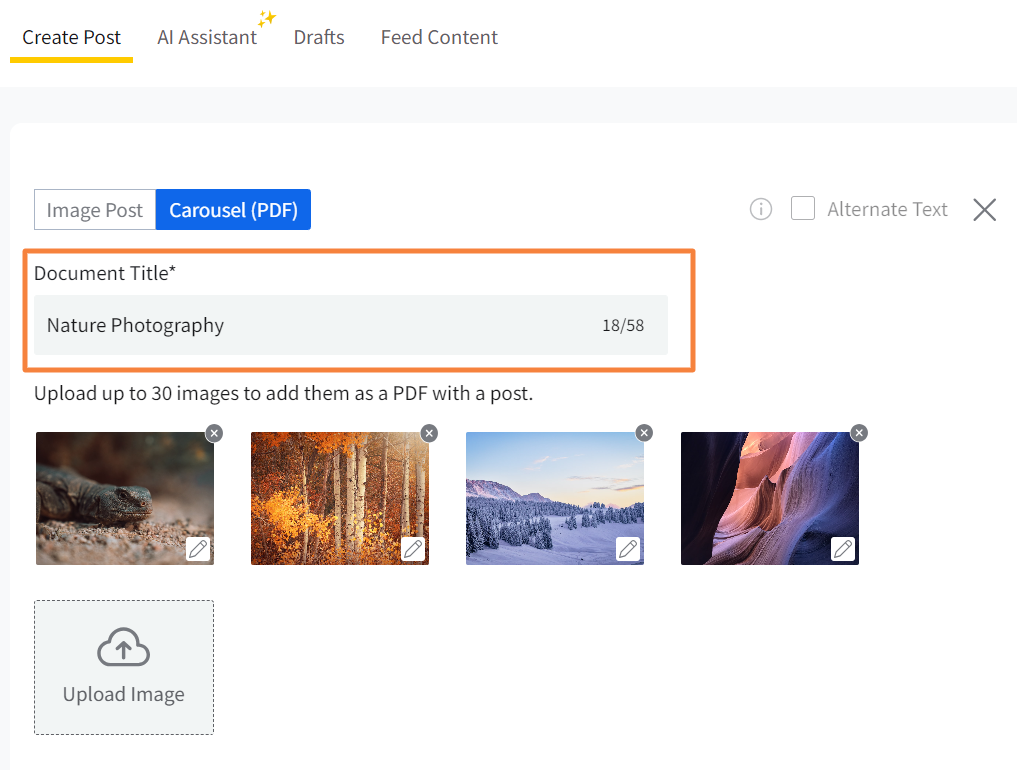Select the snowy mountain thumbnail
The height and width of the screenshot is (770, 1017).
[x=554, y=498]
